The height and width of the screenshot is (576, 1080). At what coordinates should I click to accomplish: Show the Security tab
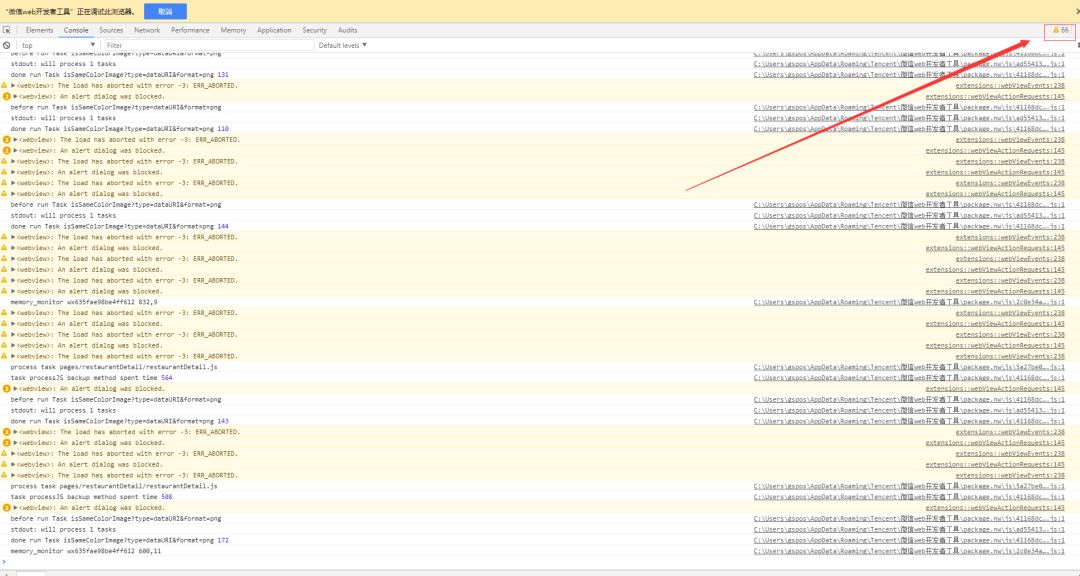click(x=314, y=30)
